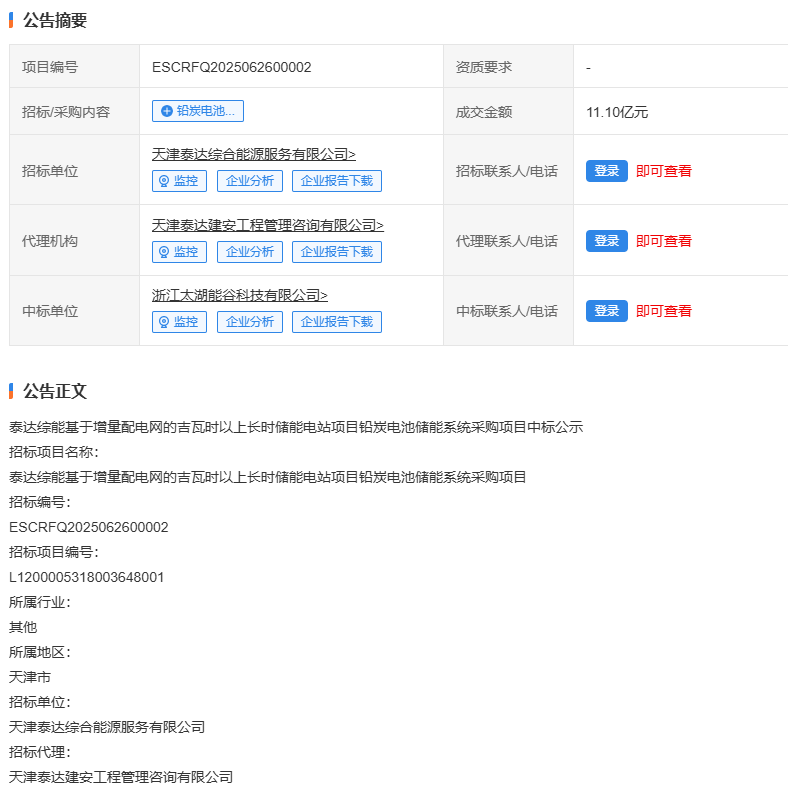Click 即可查看 text in 中标联系人 row
This screenshot has height=796, width=788.
pos(664,311)
